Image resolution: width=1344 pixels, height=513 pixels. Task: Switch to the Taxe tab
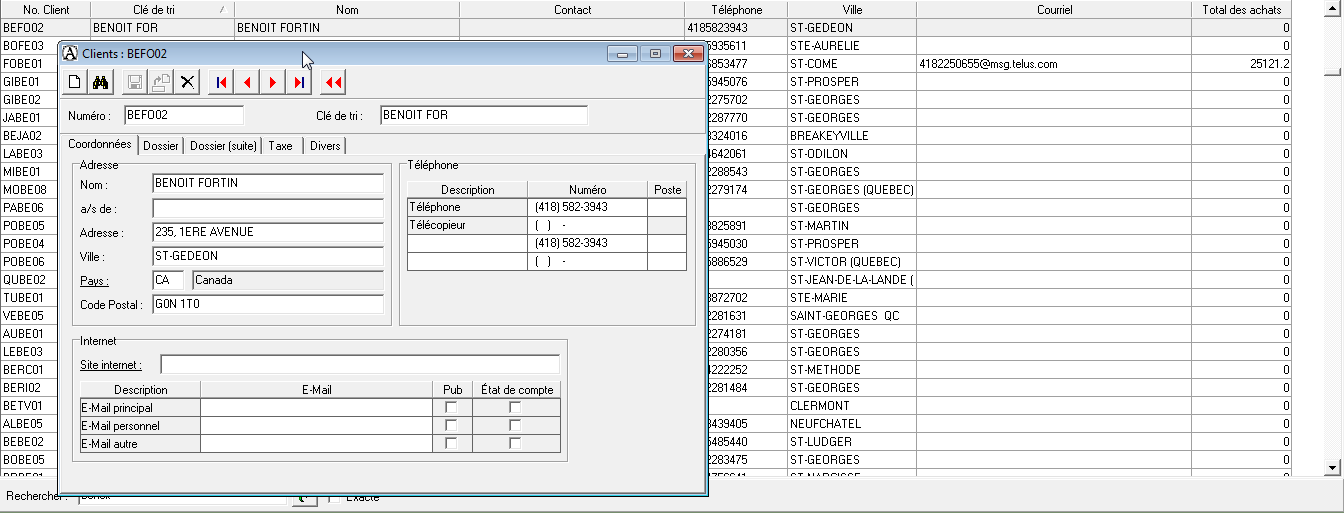[281, 146]
